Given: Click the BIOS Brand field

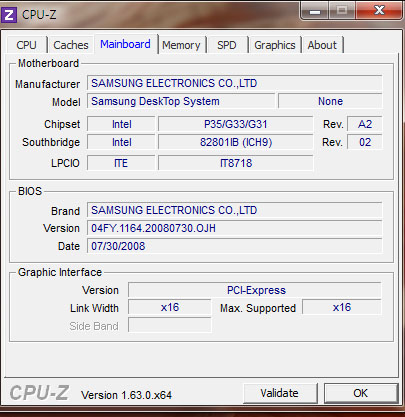Looking at the screenshot, I should [x=235, y=210].
